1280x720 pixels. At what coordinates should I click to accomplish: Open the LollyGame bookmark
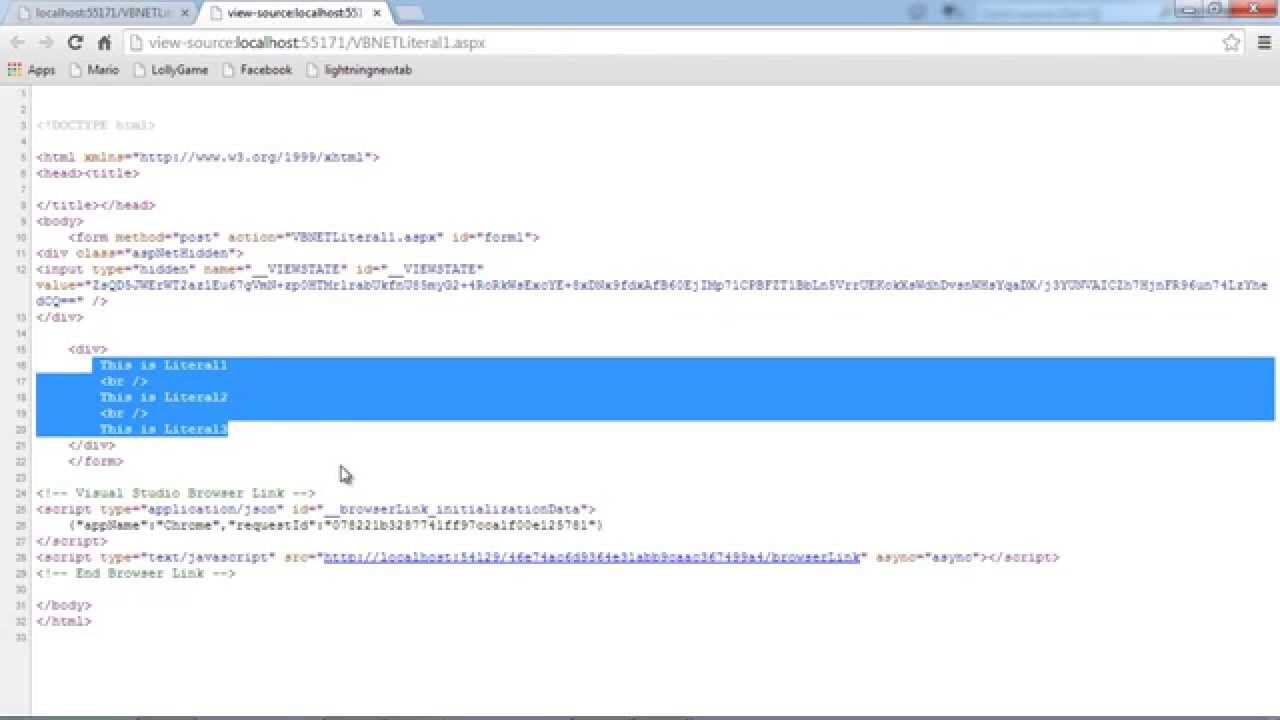(x=170, y=70)
